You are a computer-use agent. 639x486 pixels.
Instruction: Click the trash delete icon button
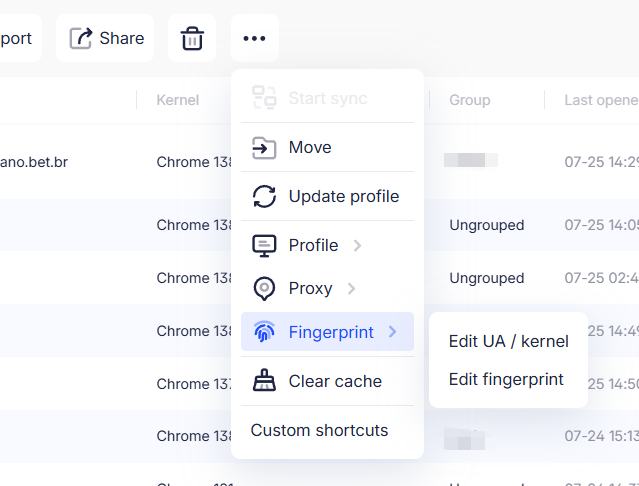(192, 38)
